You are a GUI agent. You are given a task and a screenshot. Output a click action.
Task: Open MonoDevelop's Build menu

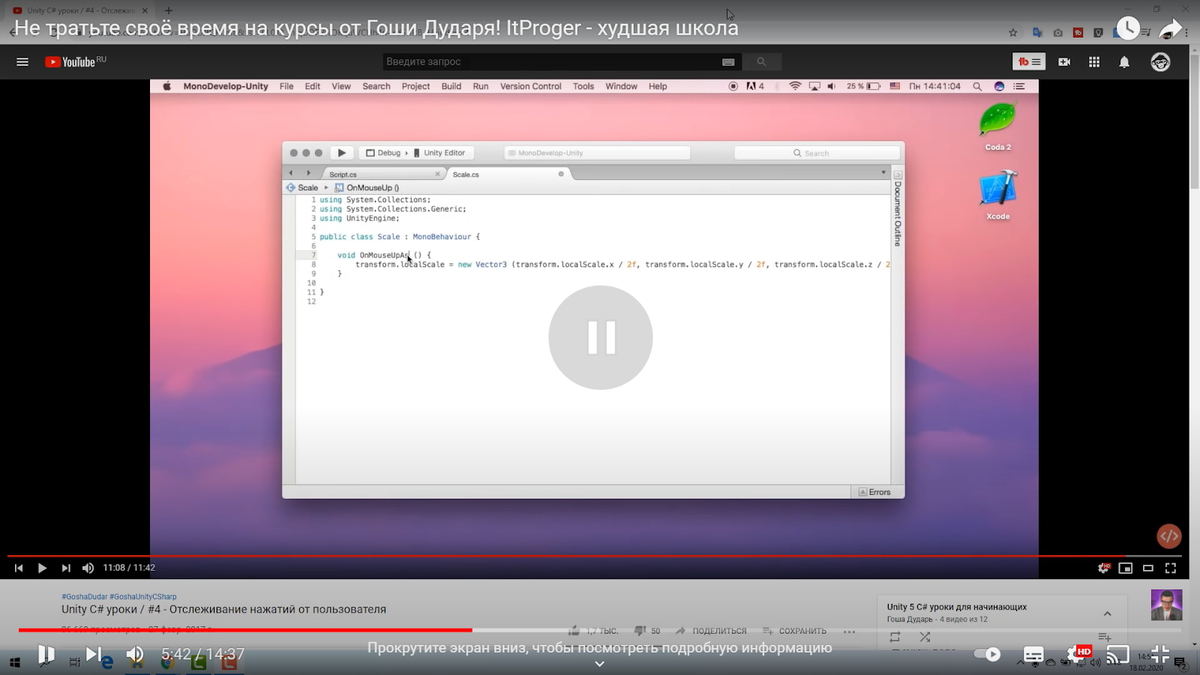click(451, 87)
